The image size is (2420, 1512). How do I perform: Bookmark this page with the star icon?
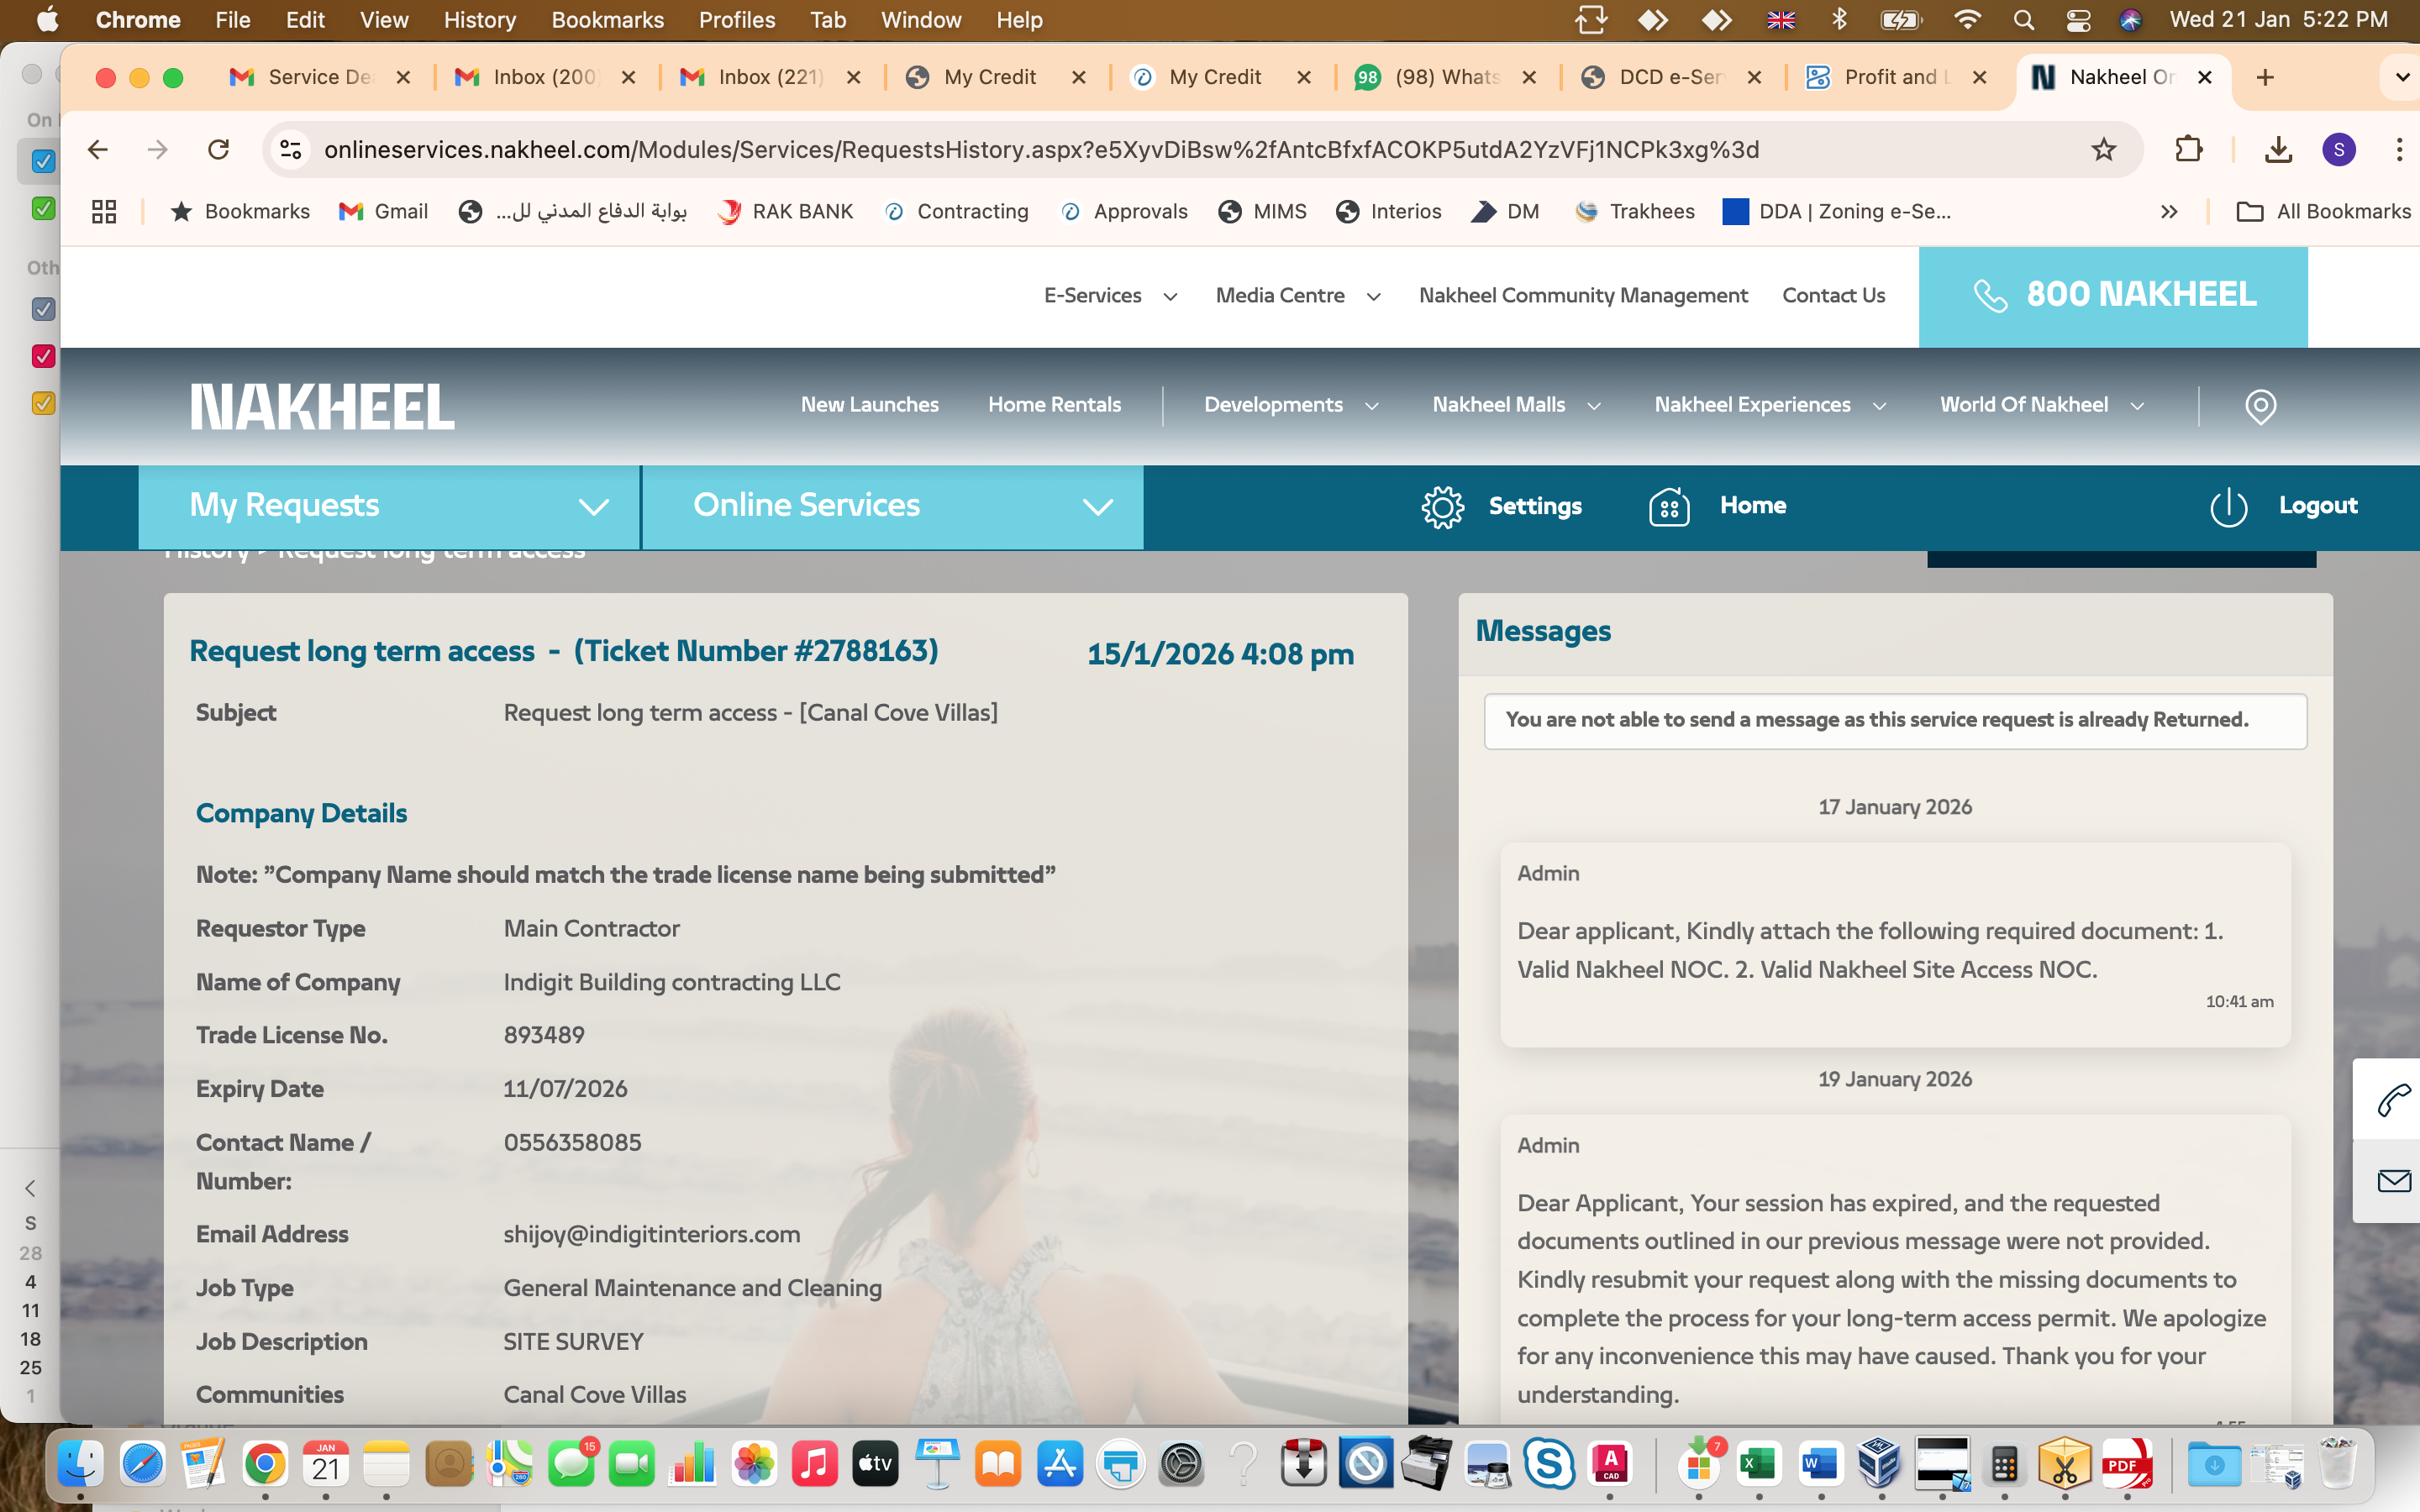[2103, 150]
